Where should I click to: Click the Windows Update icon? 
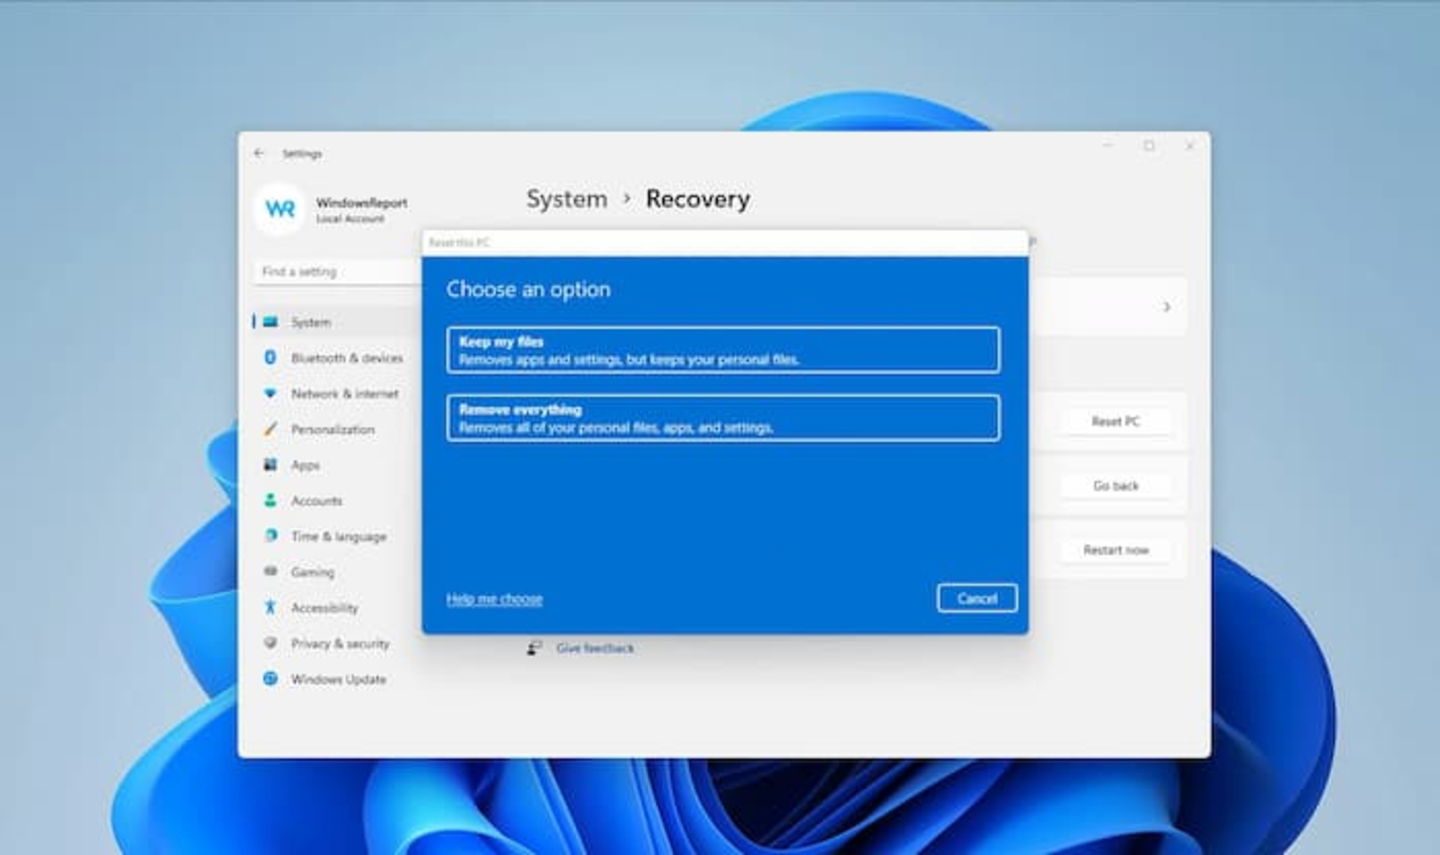click(x=270, y=679)
